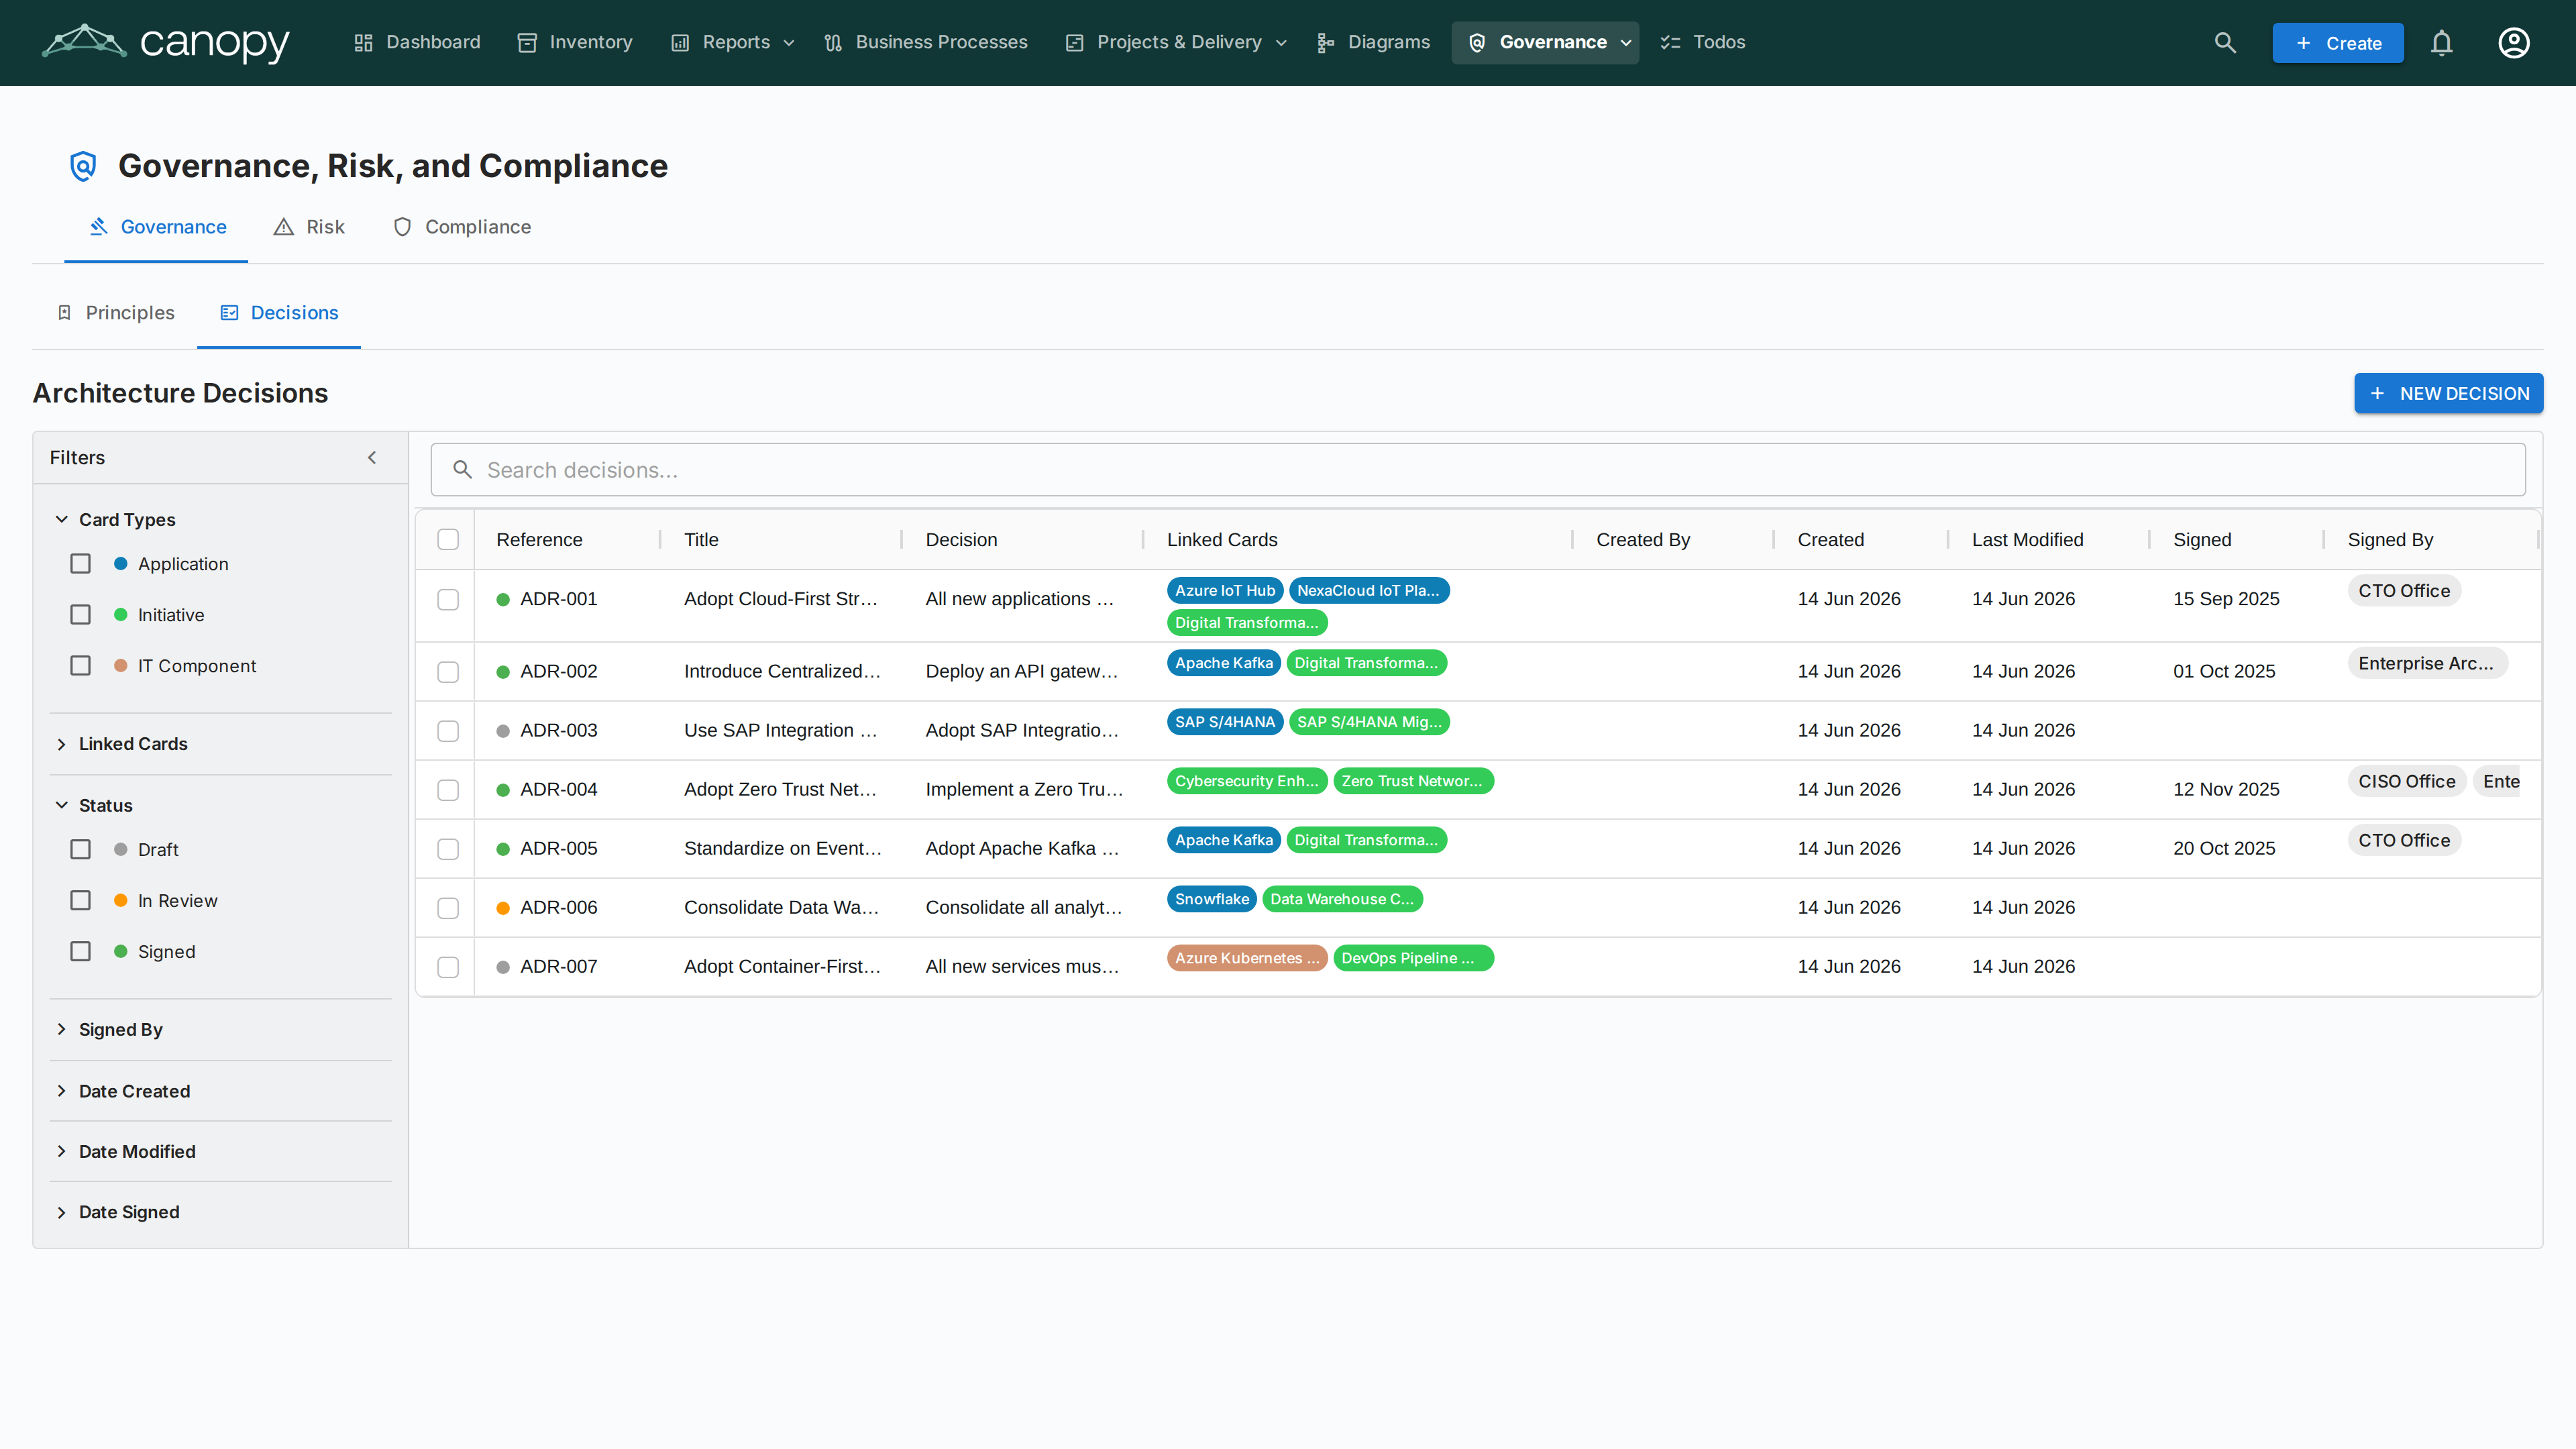Click the Dashboard grid icon
This screenshot has height=1449, width=2576.
(x=363, y=43)
